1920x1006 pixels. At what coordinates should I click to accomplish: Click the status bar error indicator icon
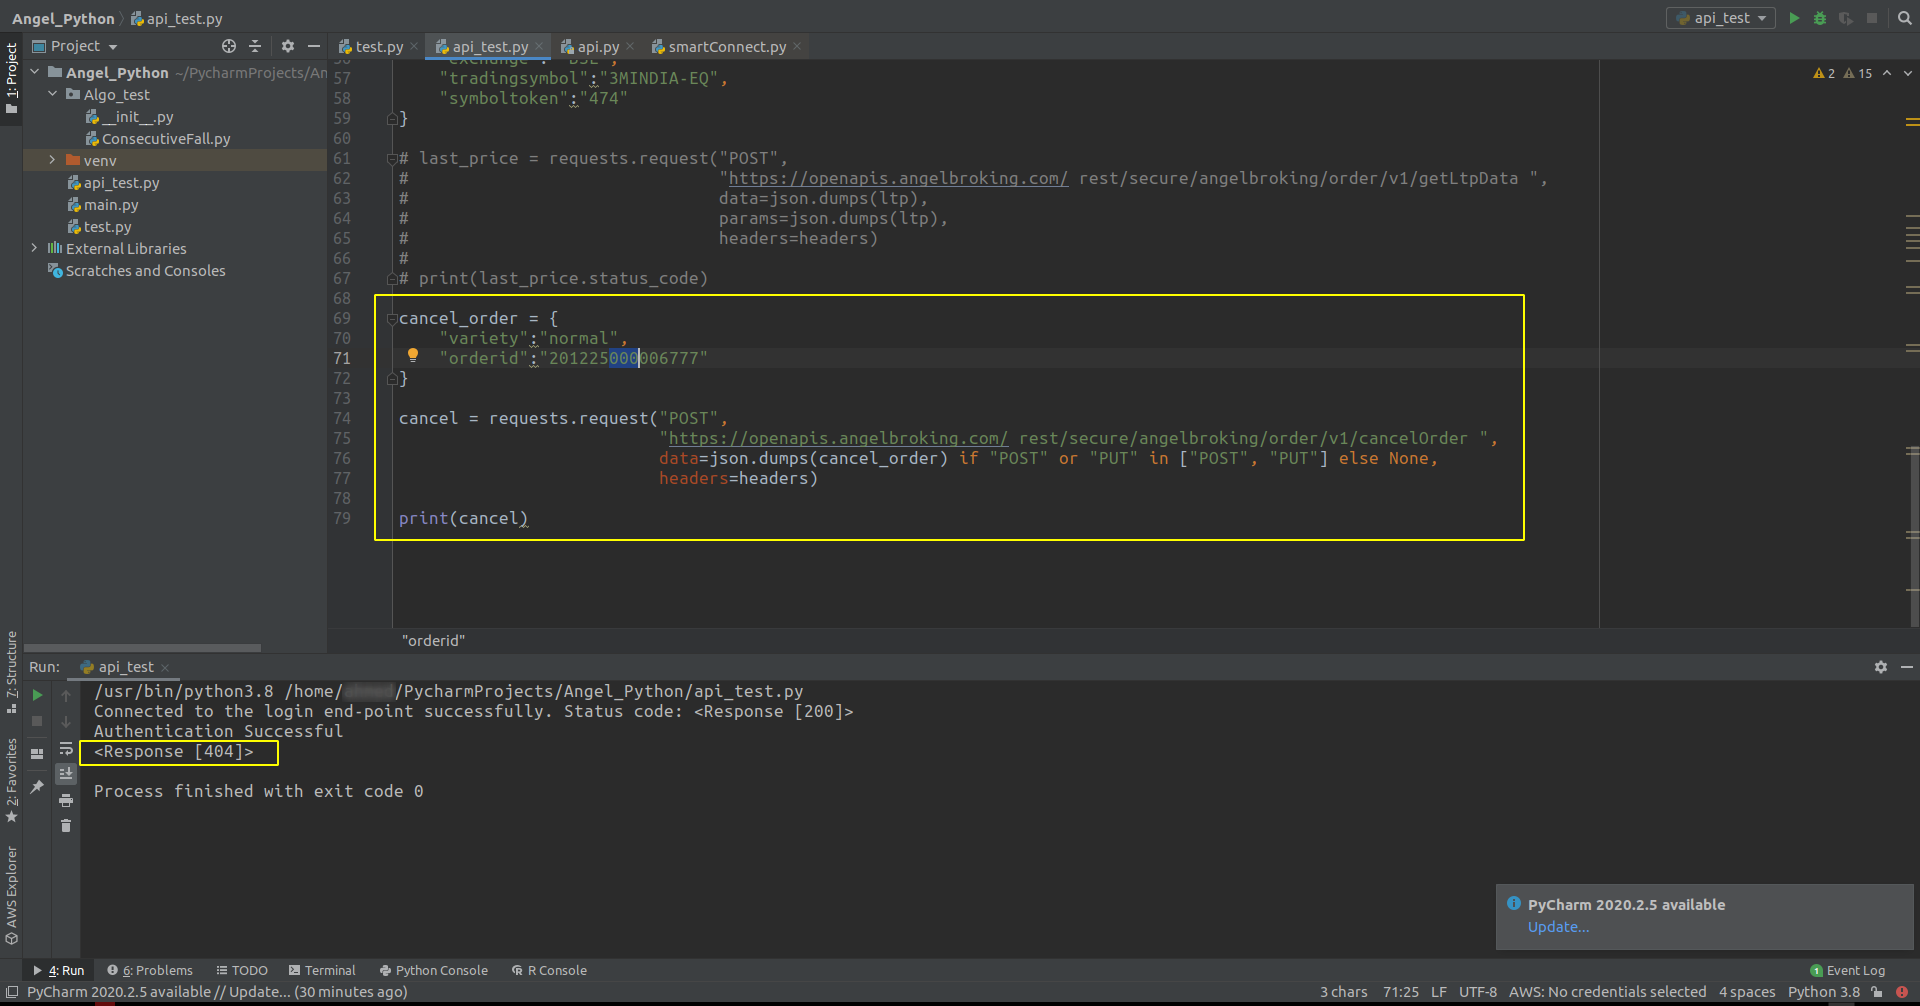1902,992
